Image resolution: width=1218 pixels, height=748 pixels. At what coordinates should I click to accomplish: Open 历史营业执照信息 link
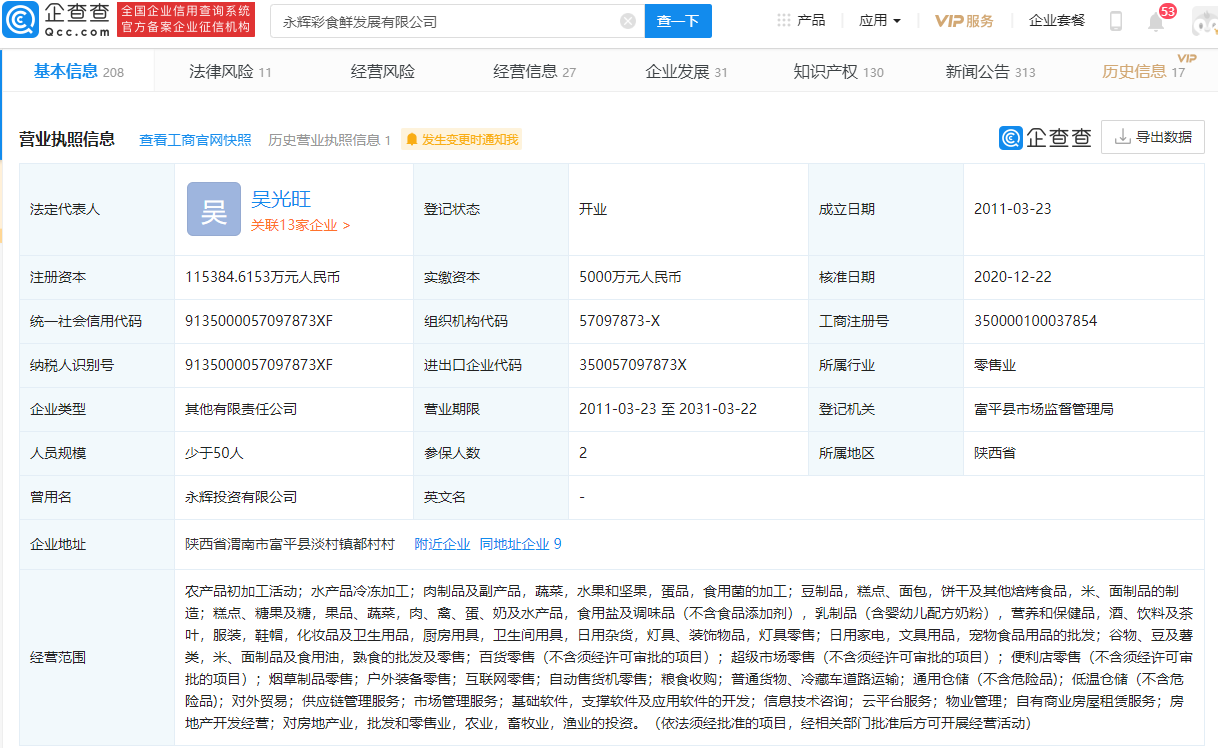329,140
